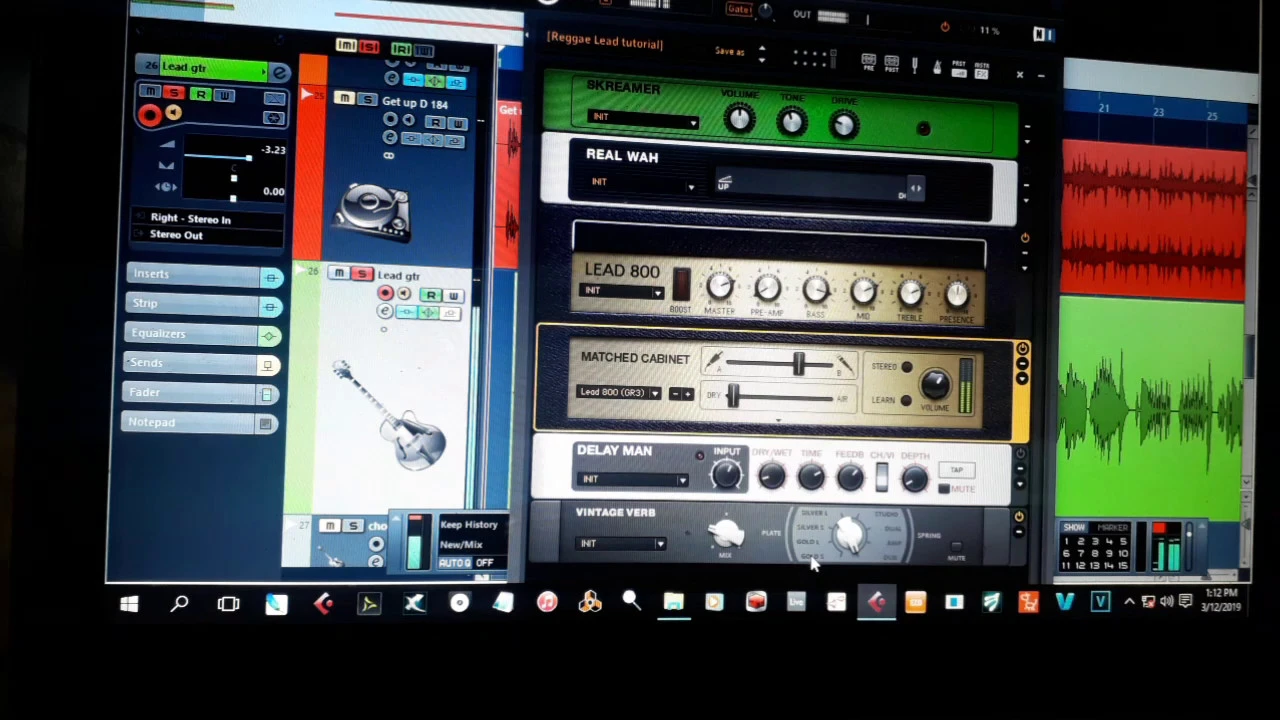Viewport: 1280px width, 720px height.
Task: Click Matched Cabinet Dry/Air slider handle
Action: pos(733,396)
